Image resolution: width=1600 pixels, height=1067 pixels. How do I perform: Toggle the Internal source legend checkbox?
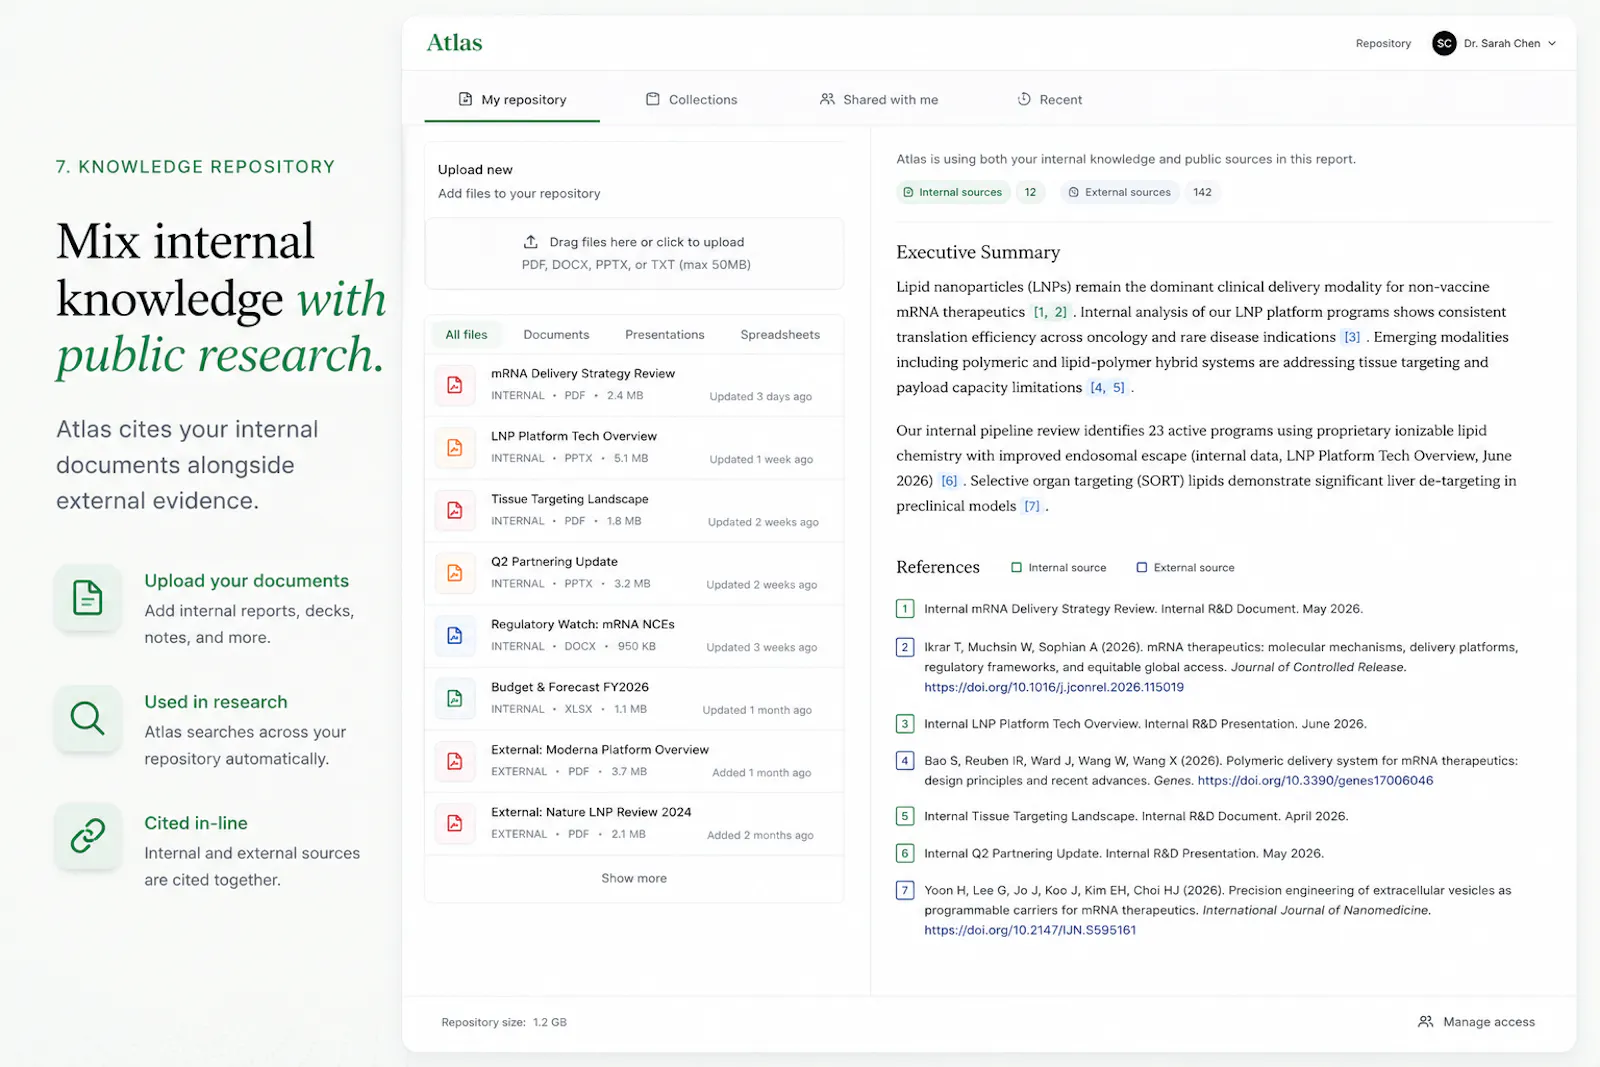point(1016,568)
